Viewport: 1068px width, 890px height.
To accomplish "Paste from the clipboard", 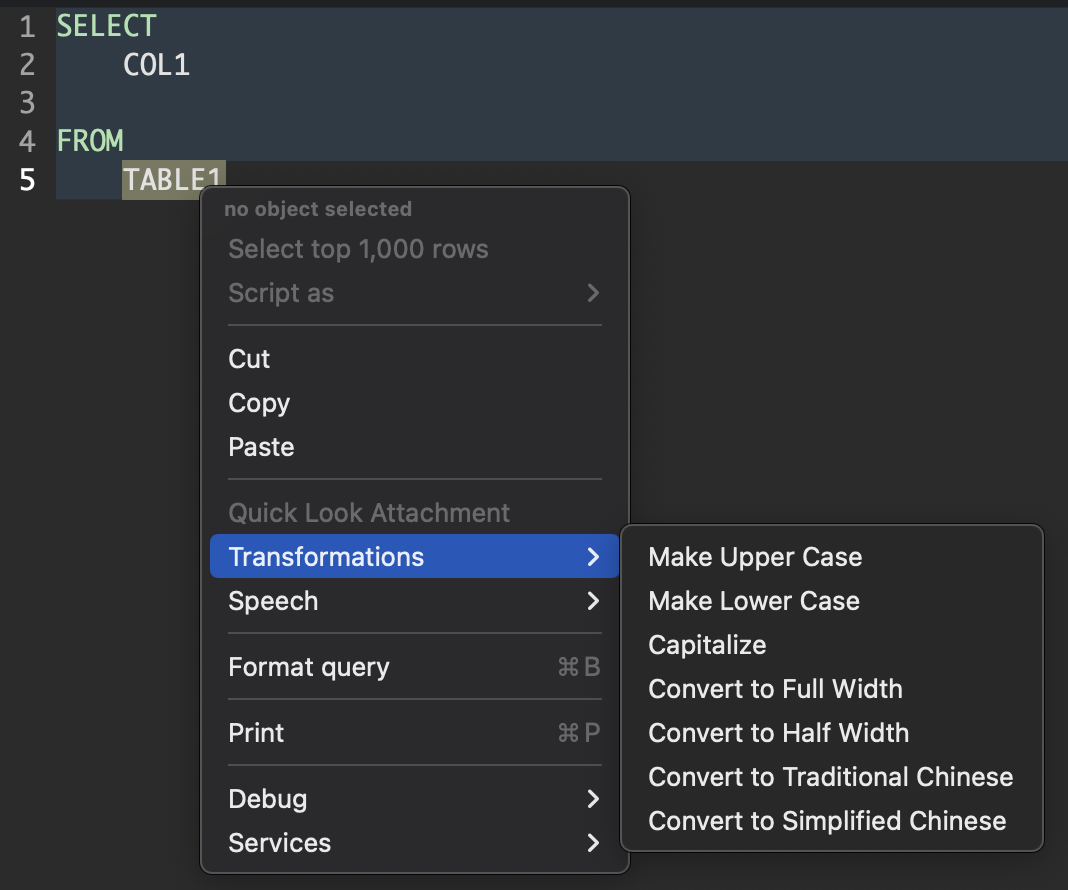I will click(x=261, y=446).
